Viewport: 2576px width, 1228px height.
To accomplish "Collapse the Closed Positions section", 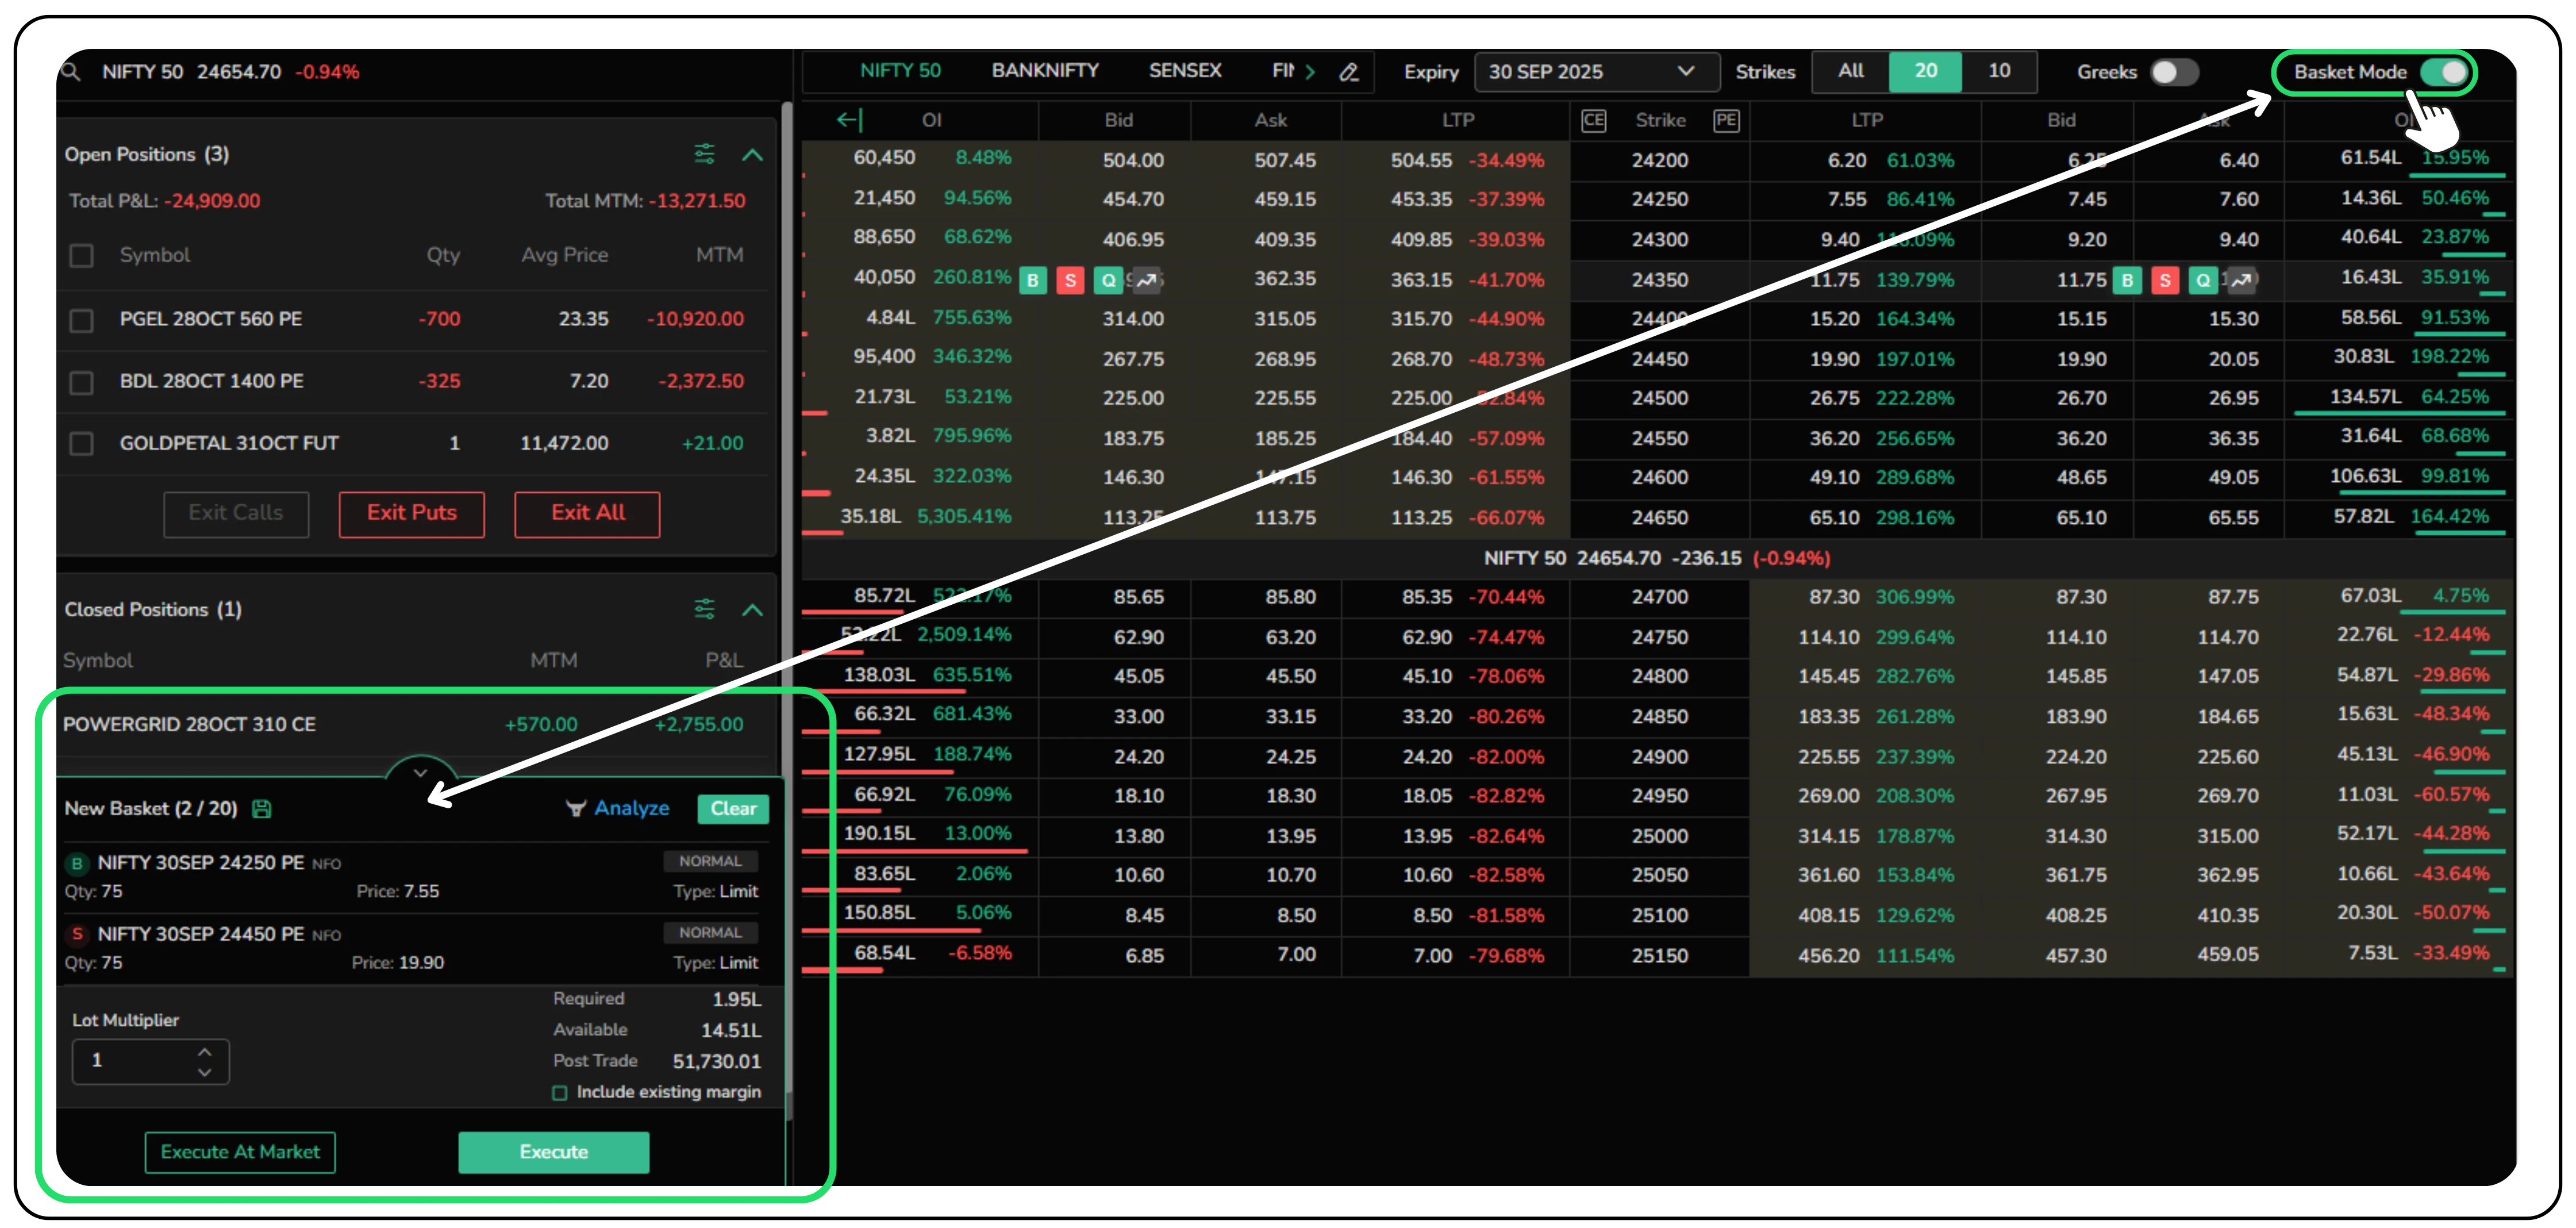I will pyautogui.click(x=752, y=610).
